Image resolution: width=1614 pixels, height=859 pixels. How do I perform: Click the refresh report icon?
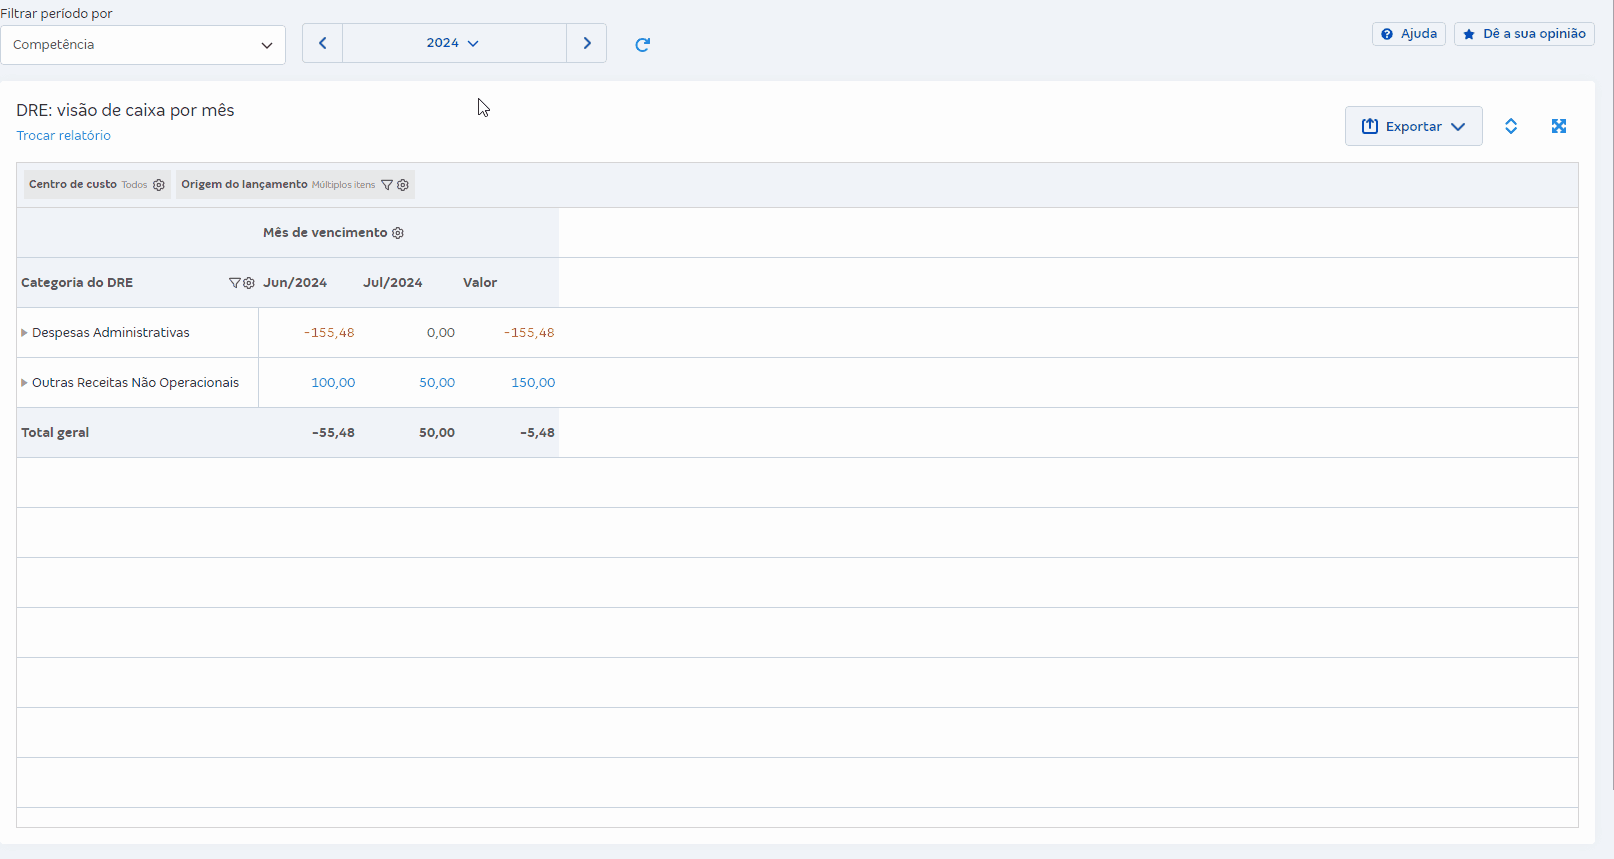tap(642, 44)
